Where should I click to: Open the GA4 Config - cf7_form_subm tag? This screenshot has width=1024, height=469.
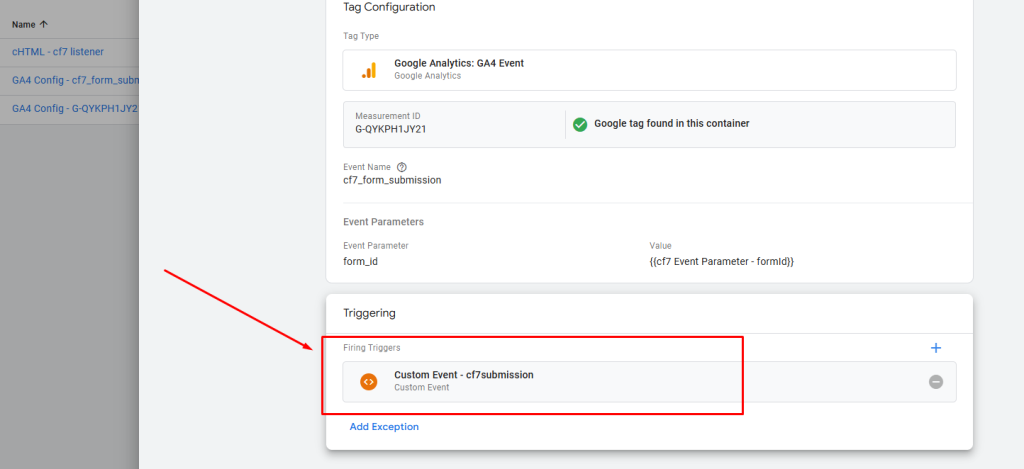75,80
